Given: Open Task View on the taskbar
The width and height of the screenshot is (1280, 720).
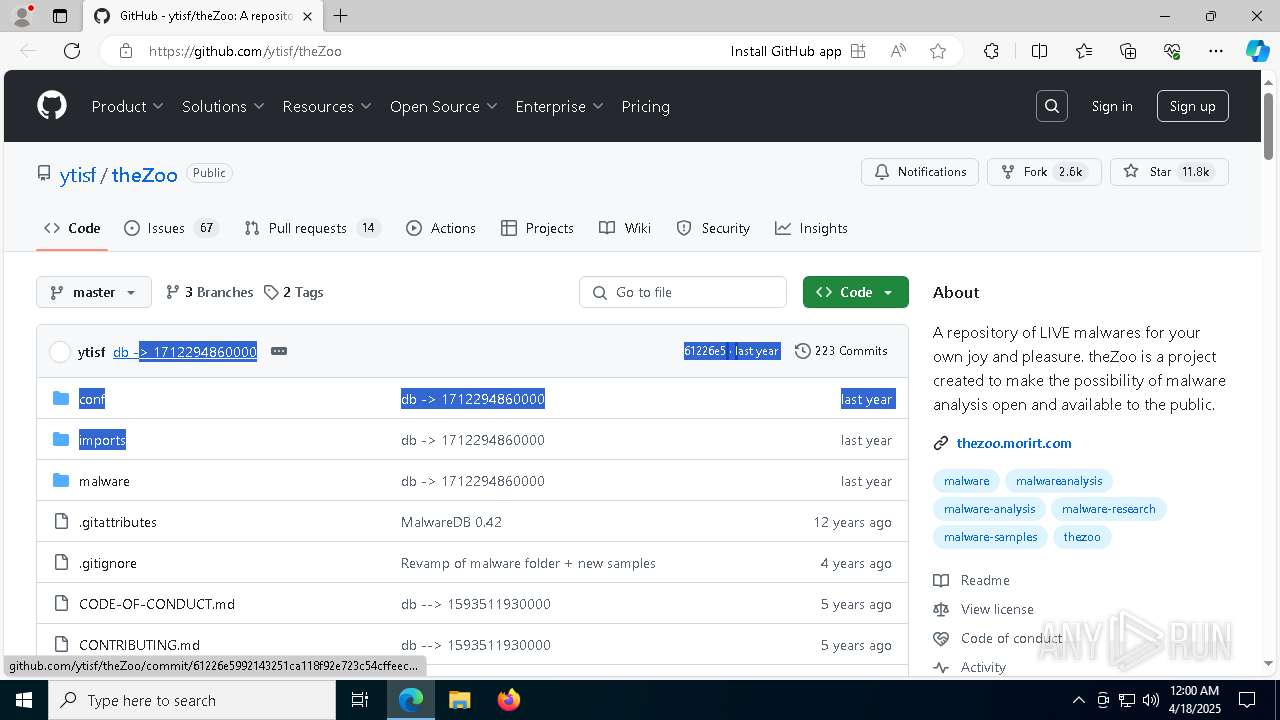Looking at the screenshot, I should 360,700.
